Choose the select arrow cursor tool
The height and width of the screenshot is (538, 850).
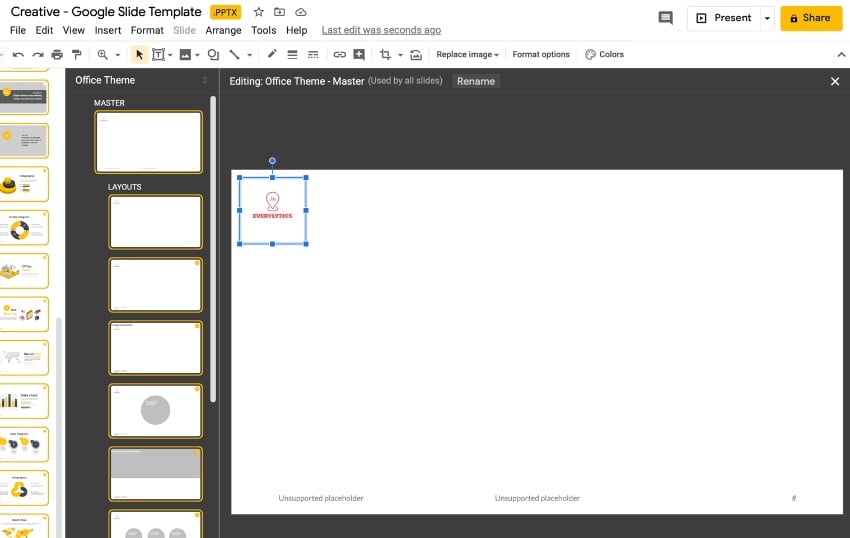pyautogui.click(x=139, y=55)
